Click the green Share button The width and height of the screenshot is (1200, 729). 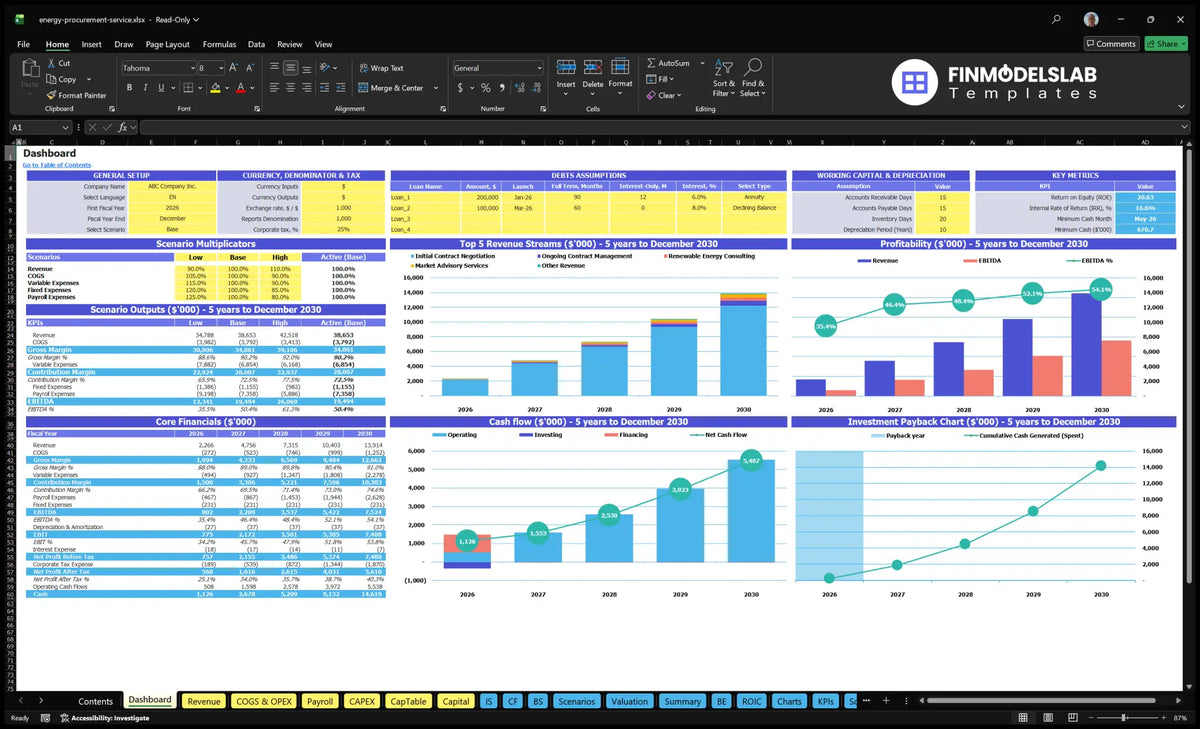tap(1164, 44)
